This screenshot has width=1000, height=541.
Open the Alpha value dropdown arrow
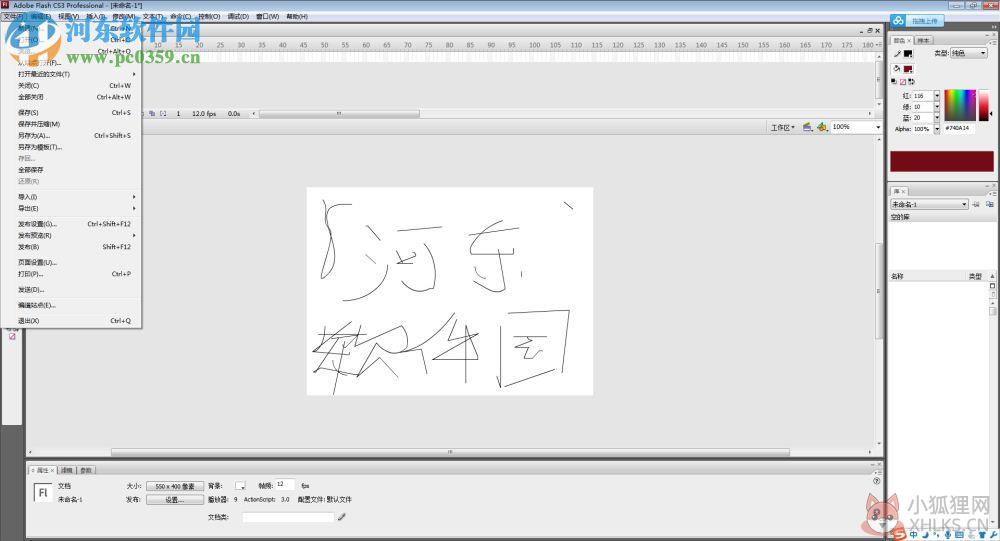937,129
